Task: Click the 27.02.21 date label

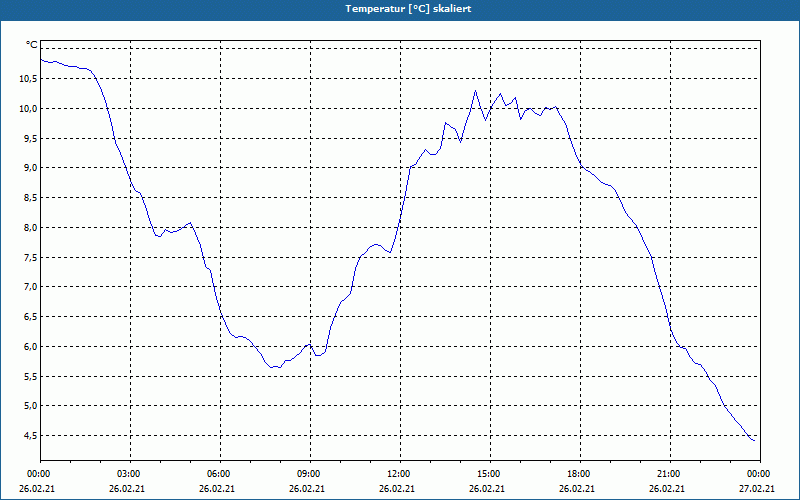Action: 757,489
